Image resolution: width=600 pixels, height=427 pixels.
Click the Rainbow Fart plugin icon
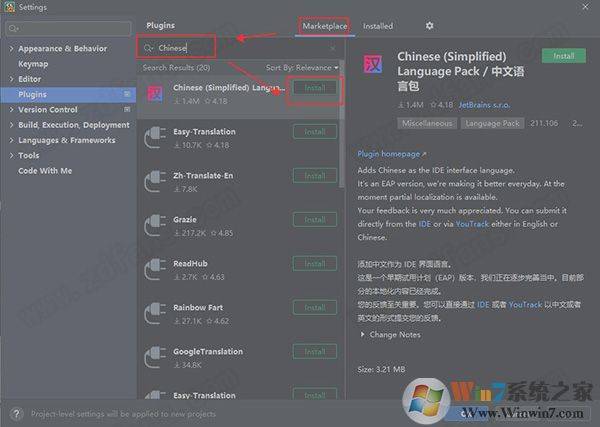pyautogui.click(x=155, y=313)
